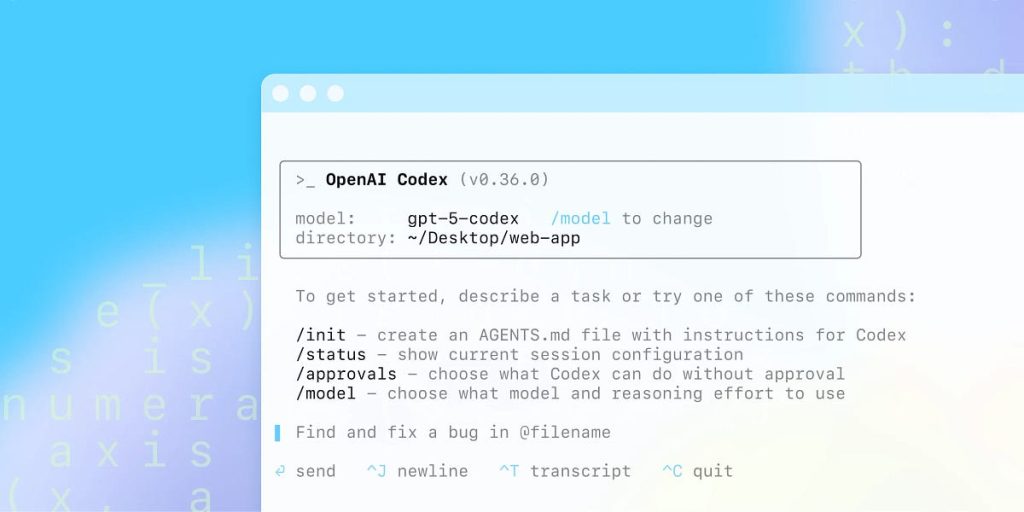
Task: Click the directory path ~/Desktop/web-app
Action: coord(494,238)
